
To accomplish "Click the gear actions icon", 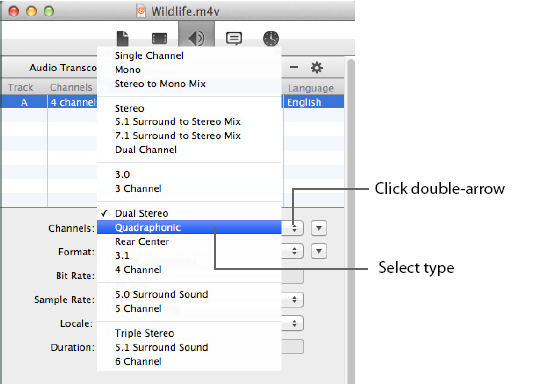I will tap(316, 67).
